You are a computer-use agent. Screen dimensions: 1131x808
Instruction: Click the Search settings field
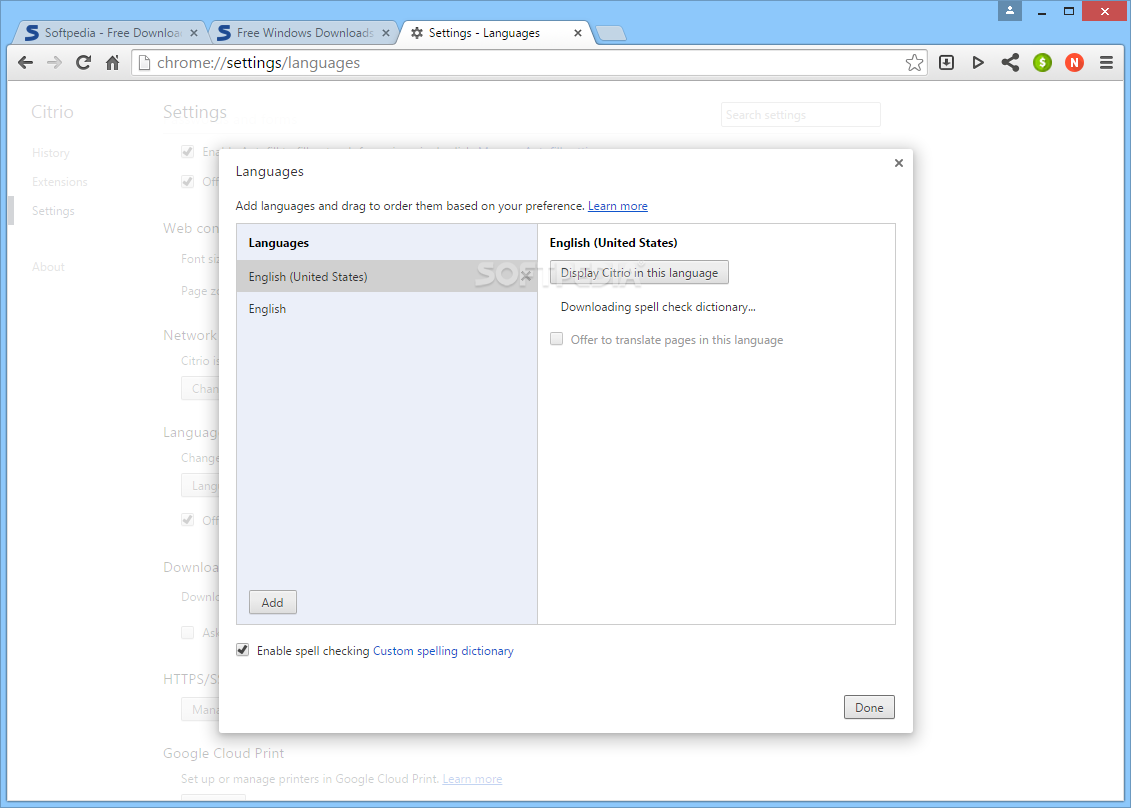(x=801, y=115)
